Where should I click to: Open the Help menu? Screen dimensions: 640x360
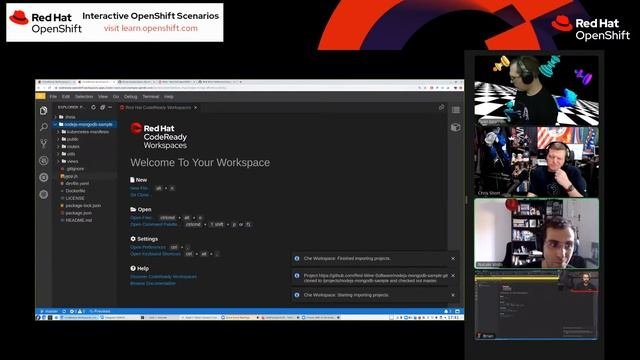pyautogui.click(x=169, y=97)
